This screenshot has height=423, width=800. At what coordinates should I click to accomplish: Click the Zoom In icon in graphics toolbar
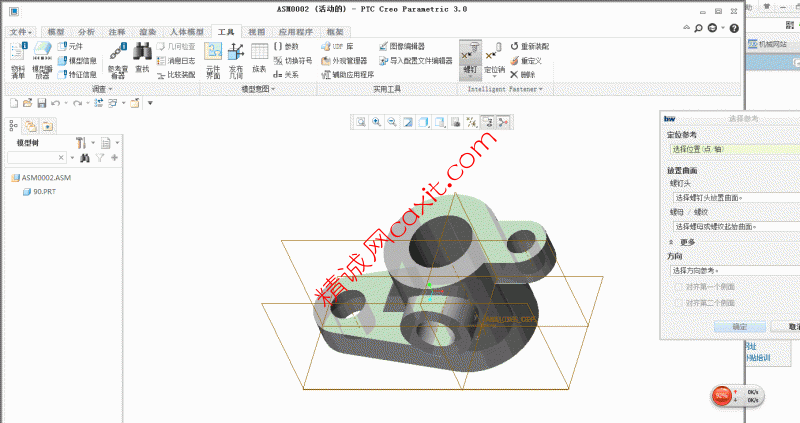click(377, 122)
